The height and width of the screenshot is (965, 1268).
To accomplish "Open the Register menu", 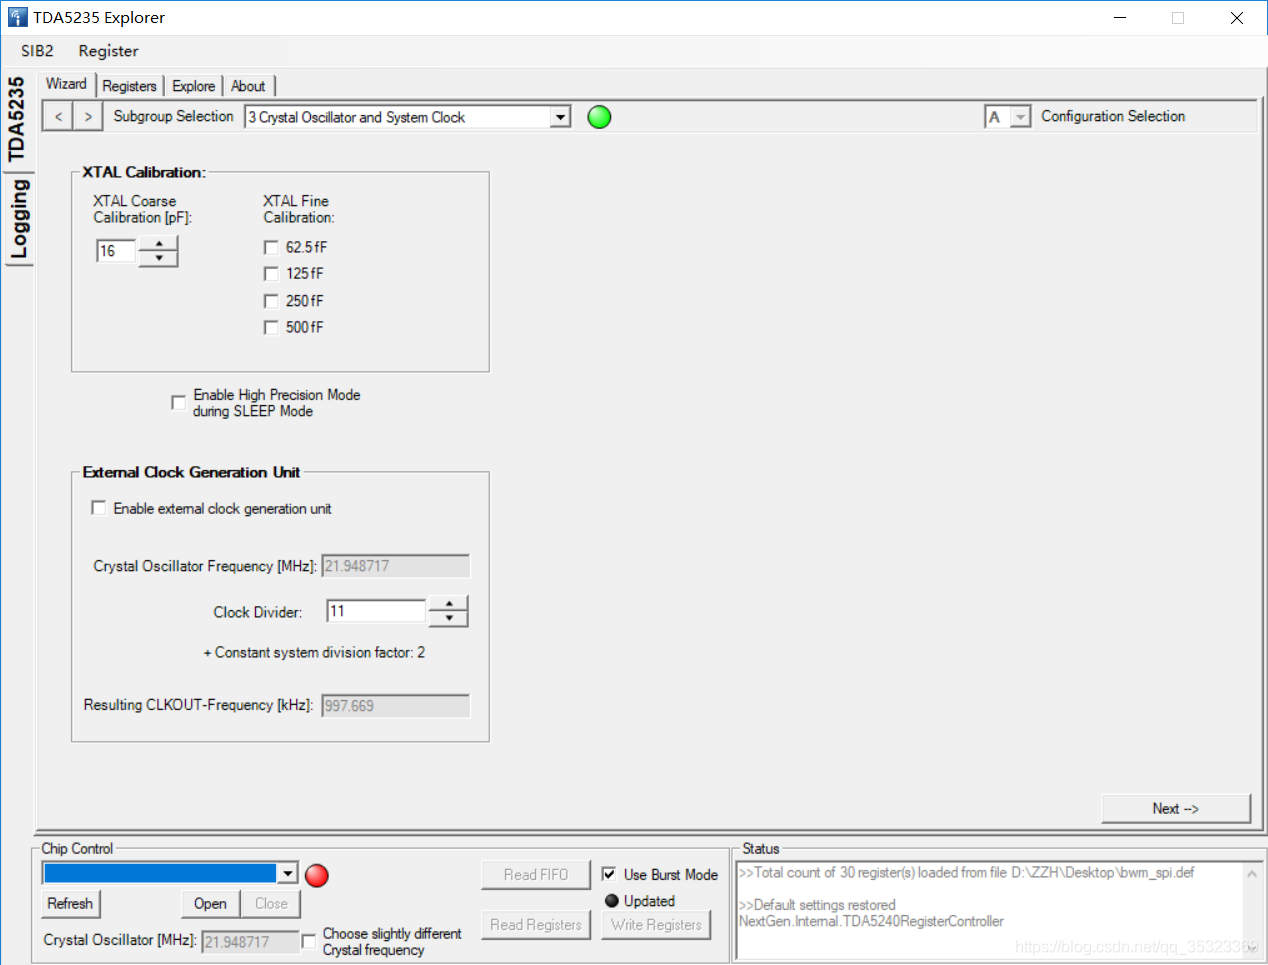I will click(x=108, y=51).
